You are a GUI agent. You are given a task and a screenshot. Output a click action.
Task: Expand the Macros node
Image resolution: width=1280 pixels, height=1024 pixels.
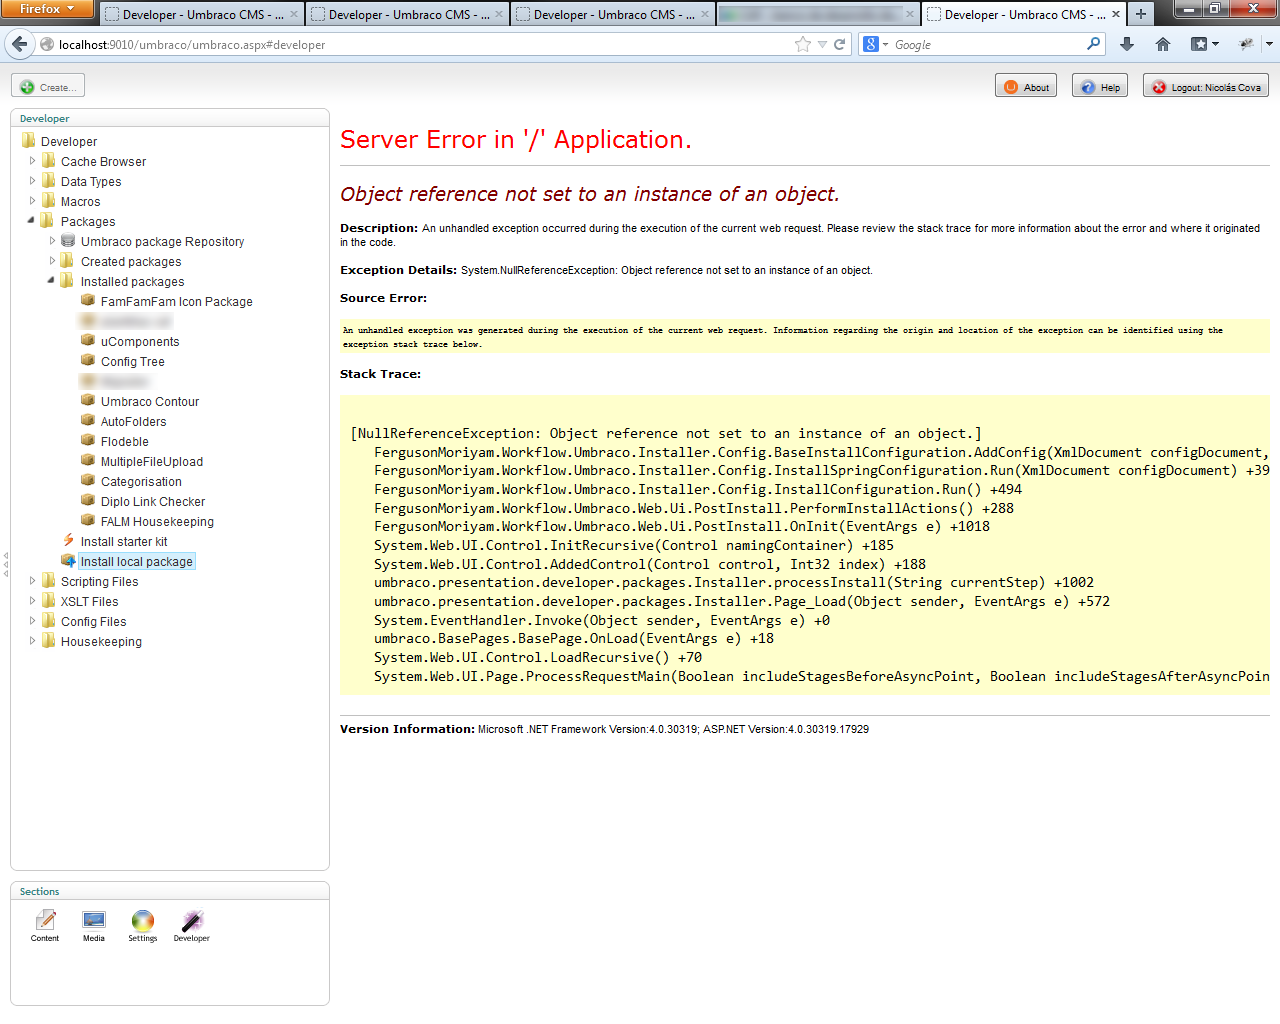(32, 201)
